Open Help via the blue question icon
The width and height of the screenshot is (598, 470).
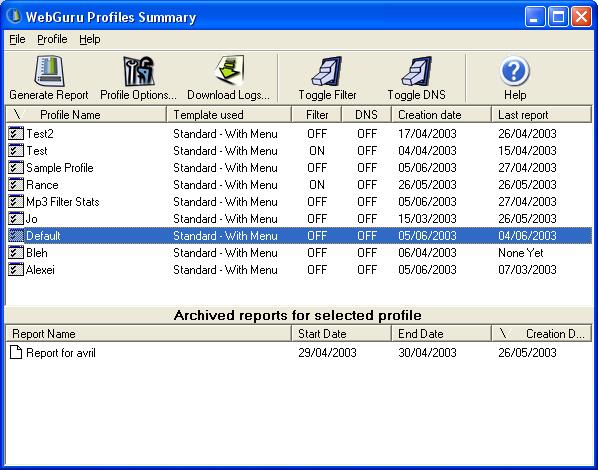point(514,71)
